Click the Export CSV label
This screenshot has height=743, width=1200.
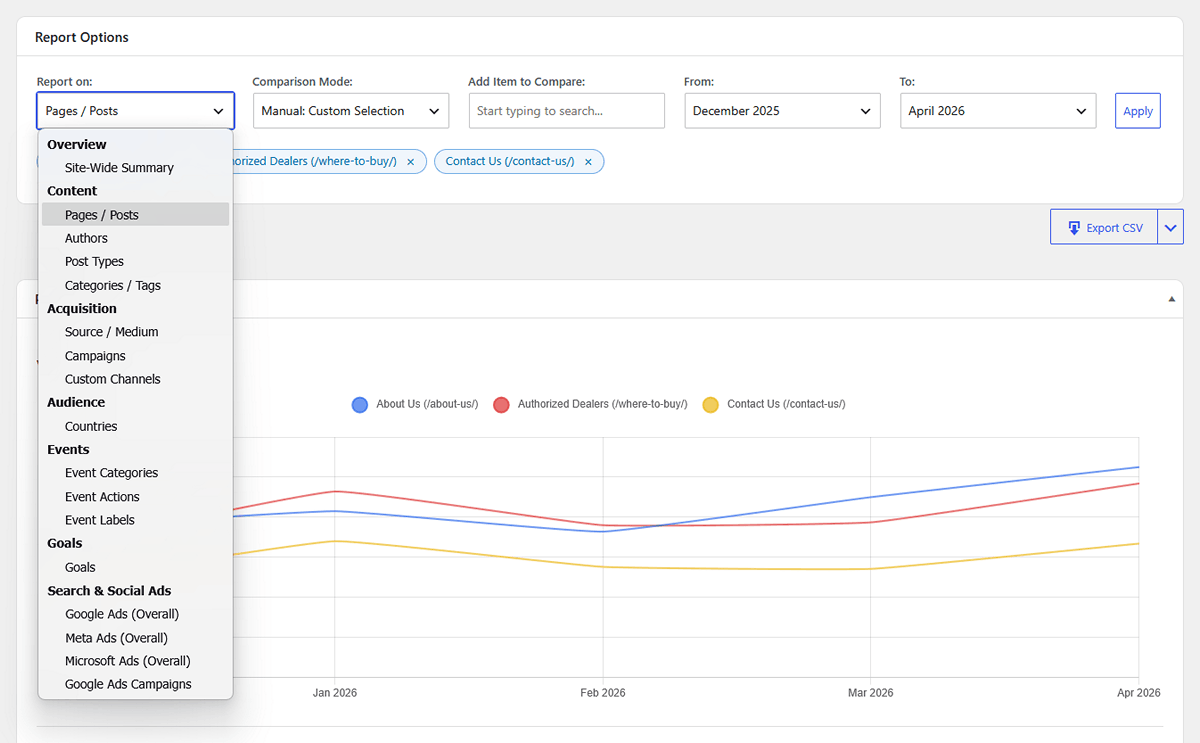(1114, 228)
